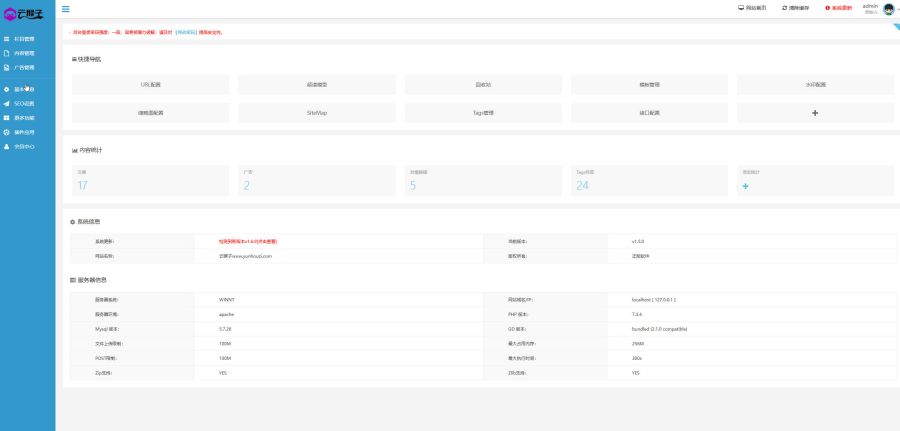Viewport: 900px width, 431px height.
Task: Click the 会员中心 user icon
Action: 7,146
